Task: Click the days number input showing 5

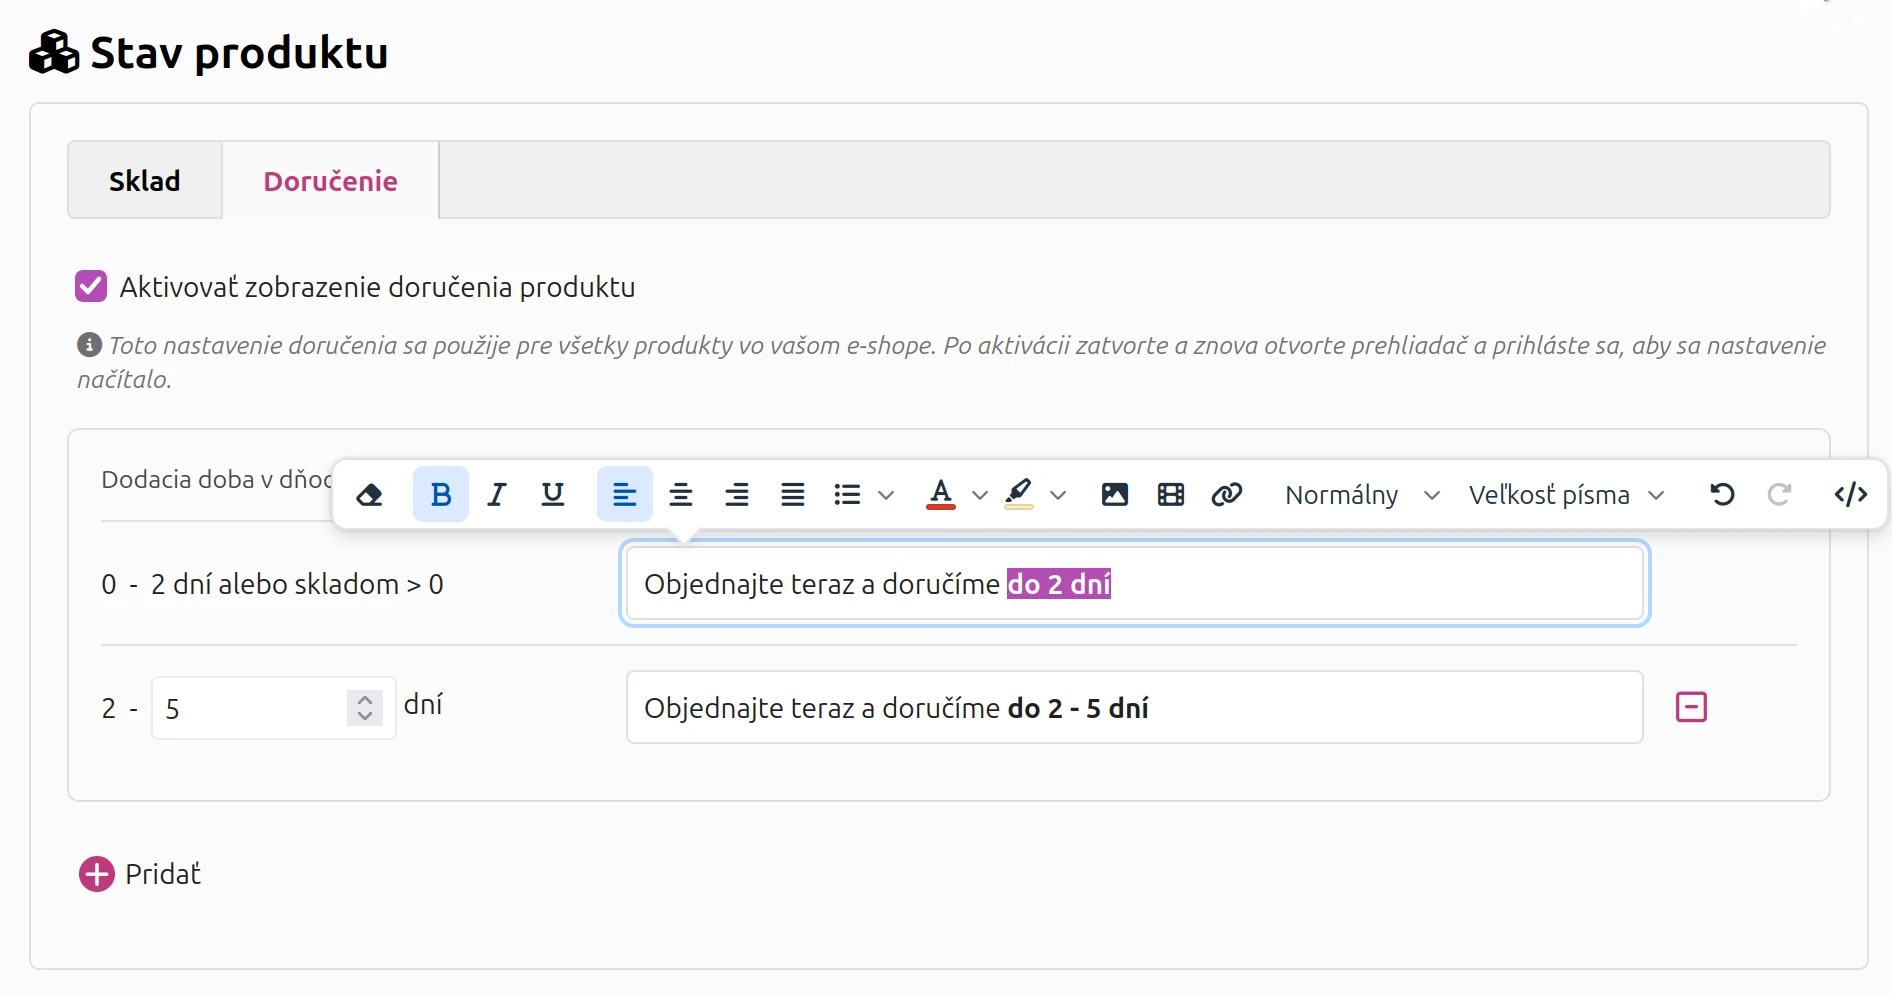Action: (x=273, y=708)
